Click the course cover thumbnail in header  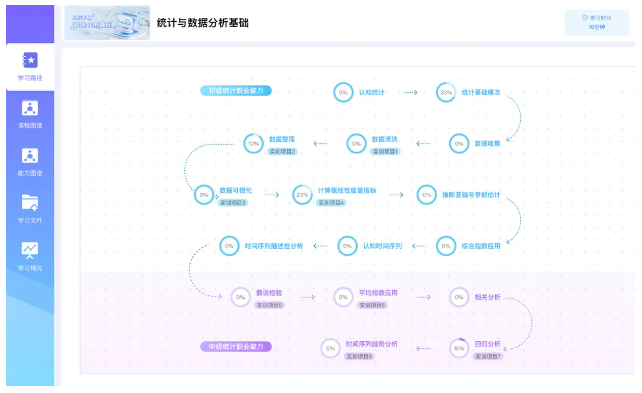107,23
